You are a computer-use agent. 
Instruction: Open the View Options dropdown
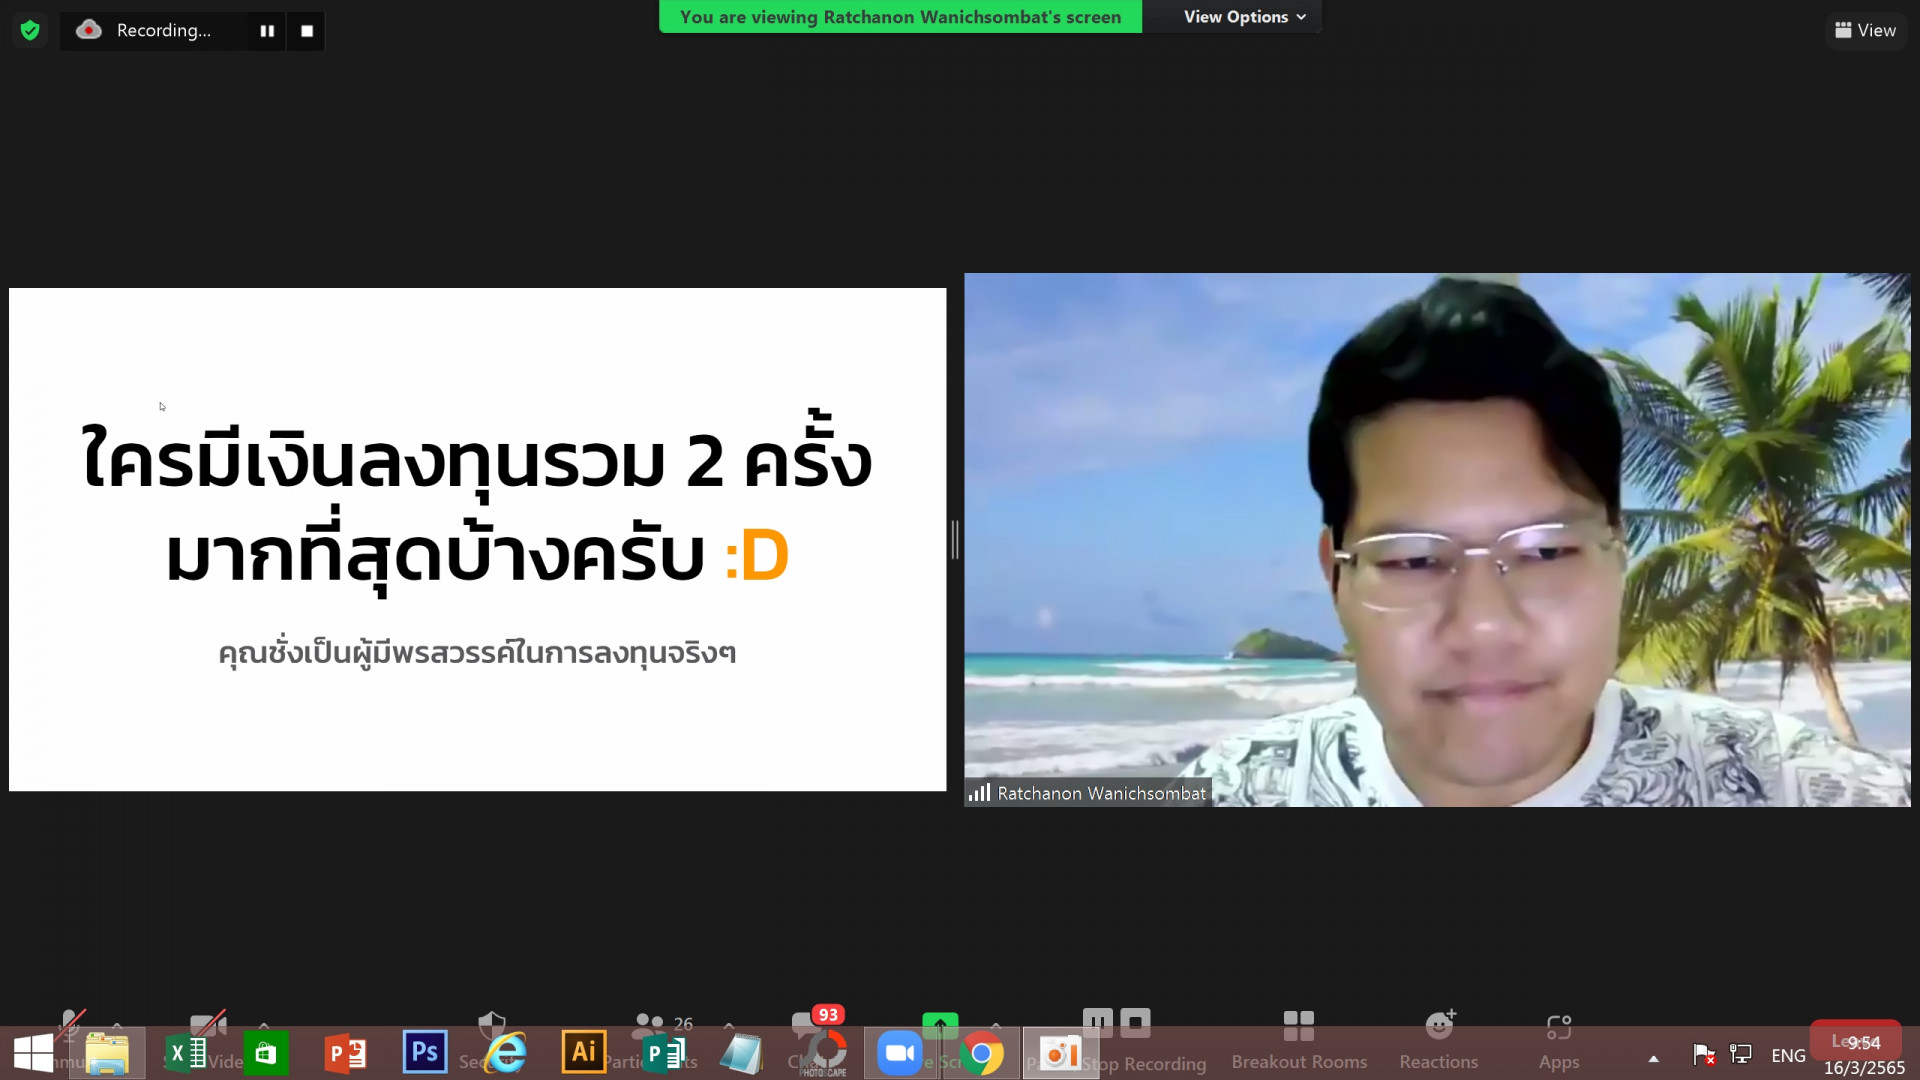click(1245, 17)
